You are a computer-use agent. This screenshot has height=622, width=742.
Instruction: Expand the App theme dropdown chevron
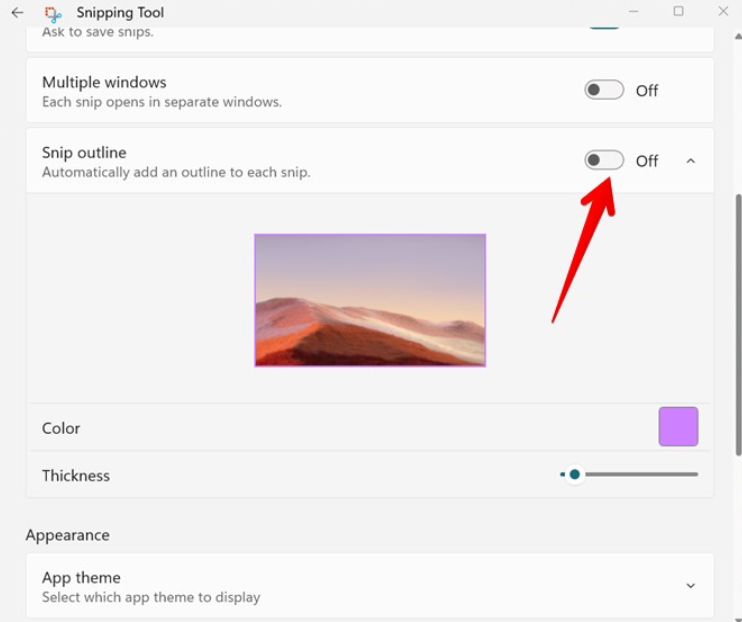tap(690, 586)
